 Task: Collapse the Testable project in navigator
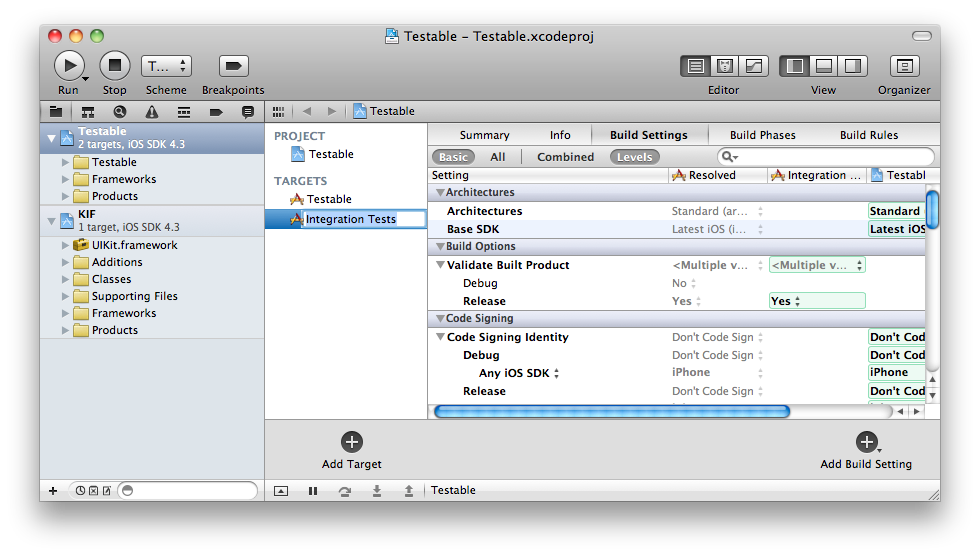tap(51, 138)
